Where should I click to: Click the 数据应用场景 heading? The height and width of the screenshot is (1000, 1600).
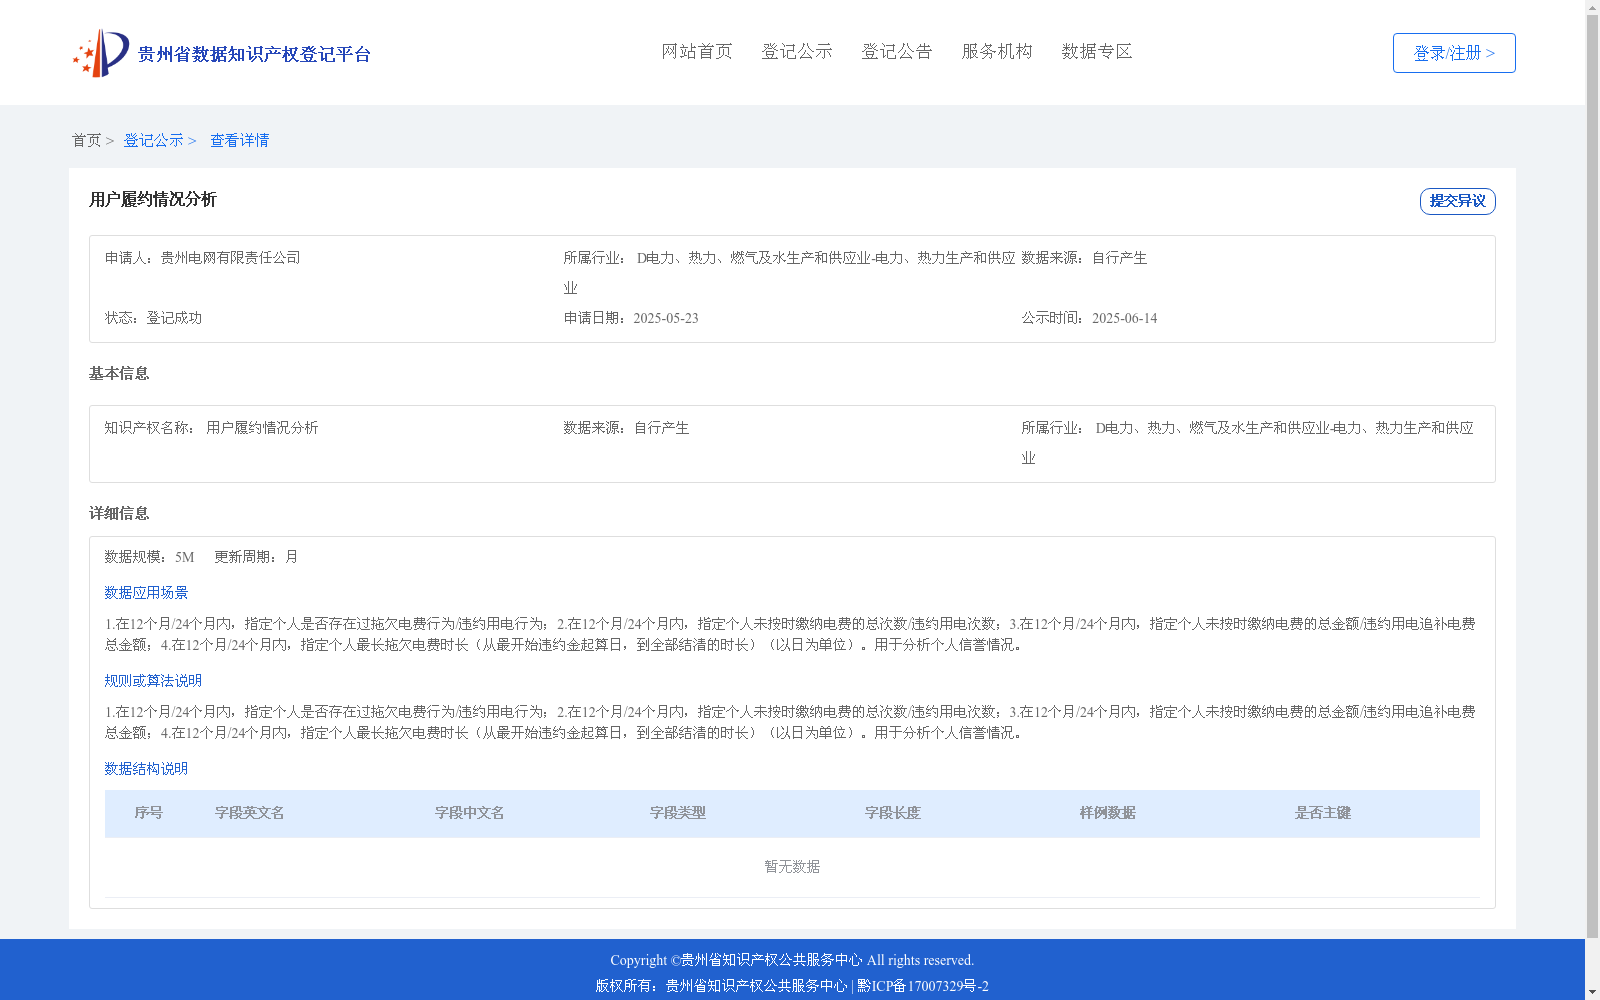tap(146, 593)
